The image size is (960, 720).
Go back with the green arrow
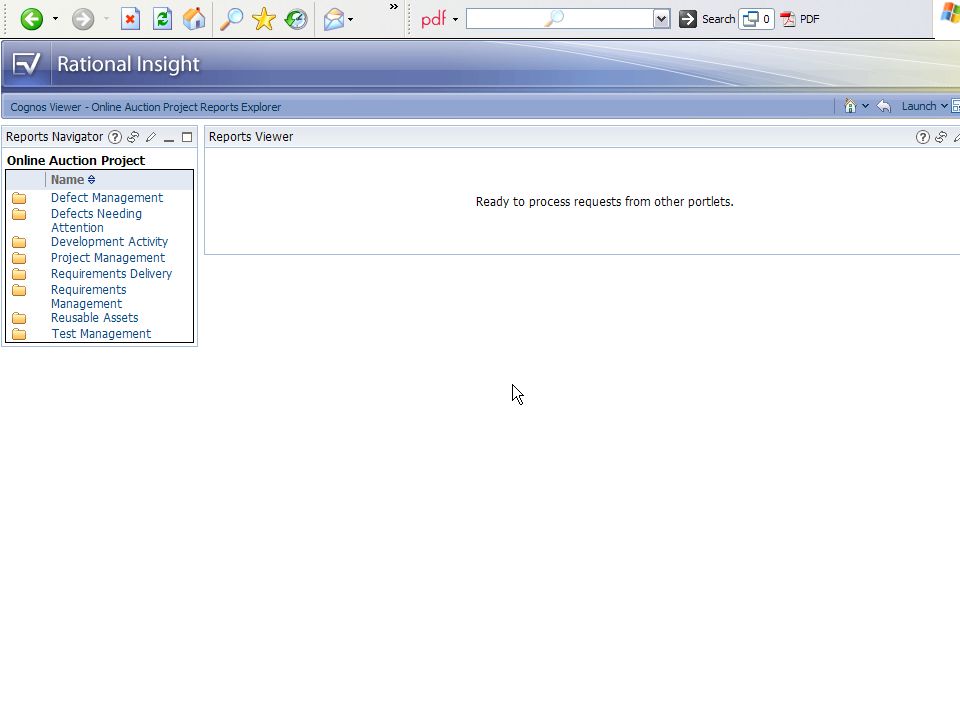(31, 19)
